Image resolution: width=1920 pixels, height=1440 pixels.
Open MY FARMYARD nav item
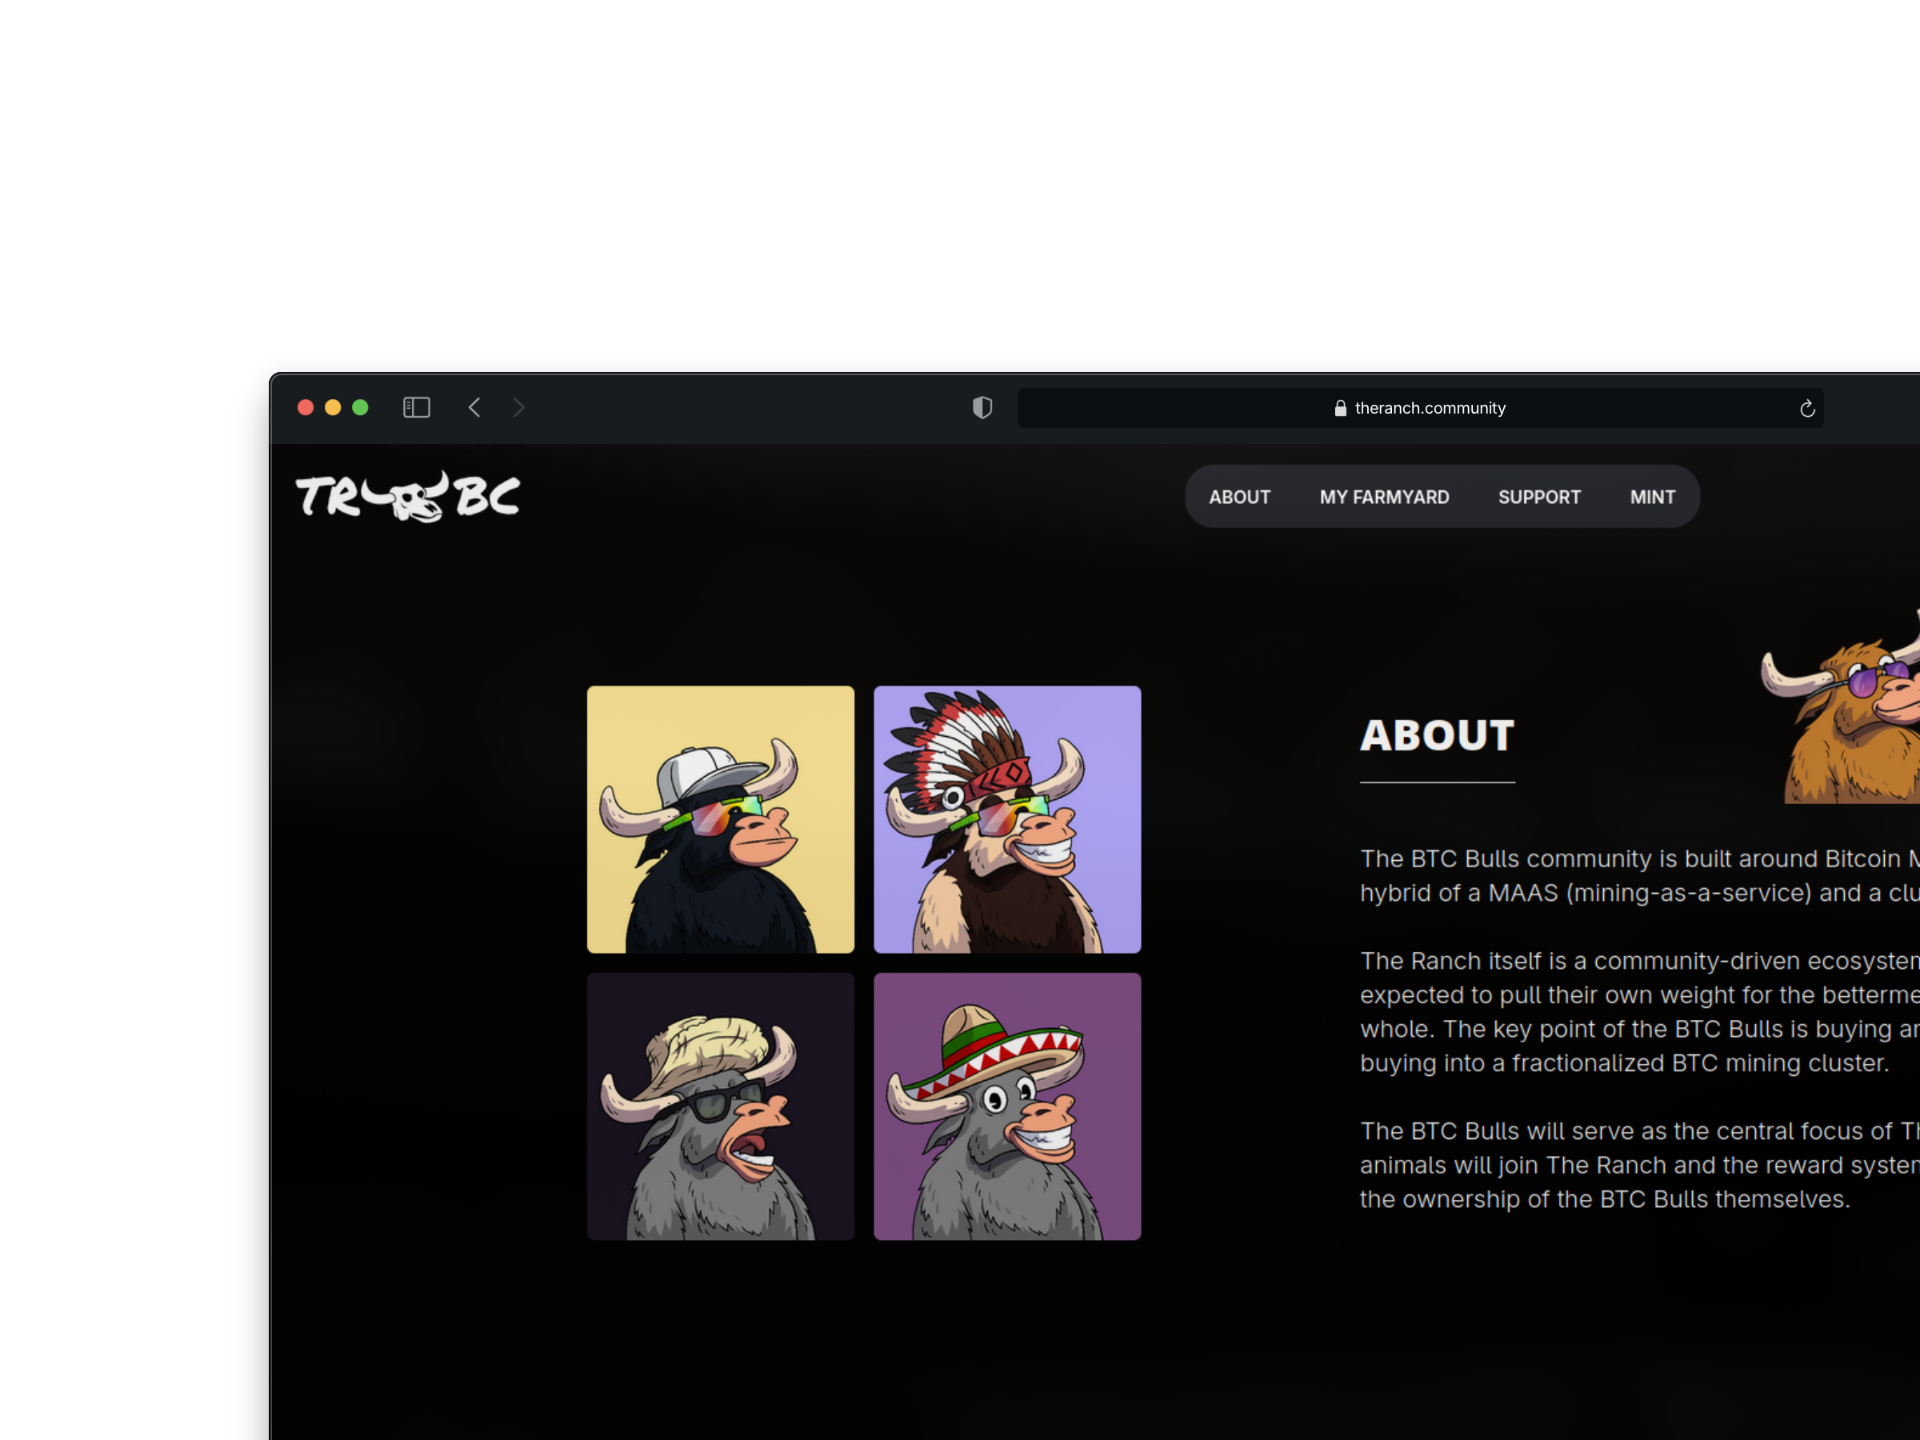tap(1384, 497)
